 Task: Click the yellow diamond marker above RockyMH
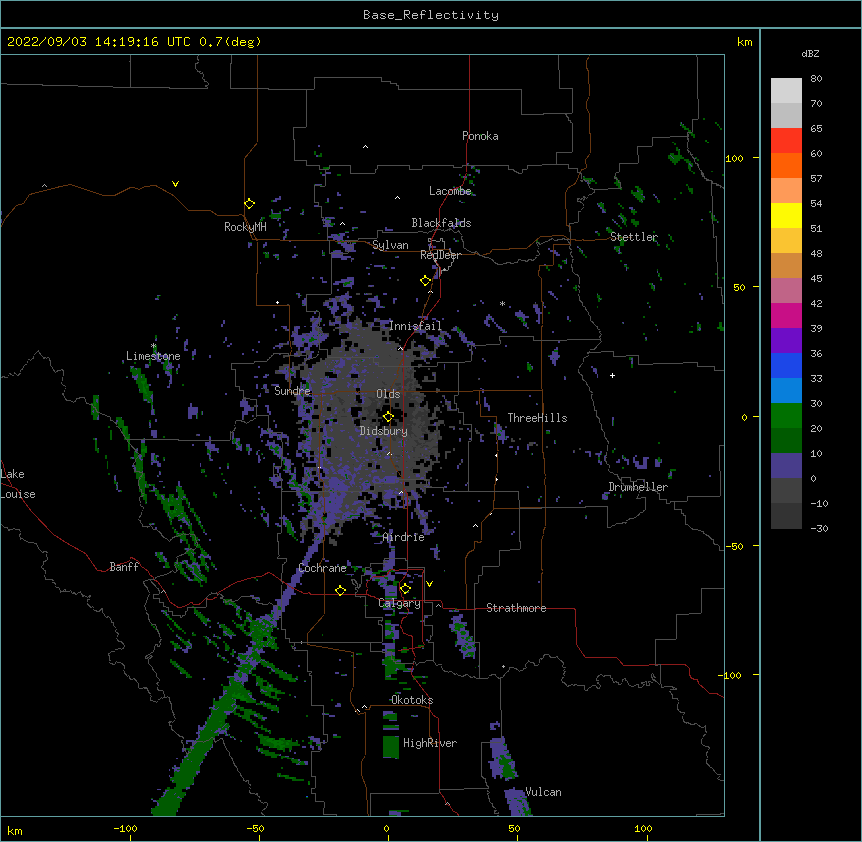point(250,204)
